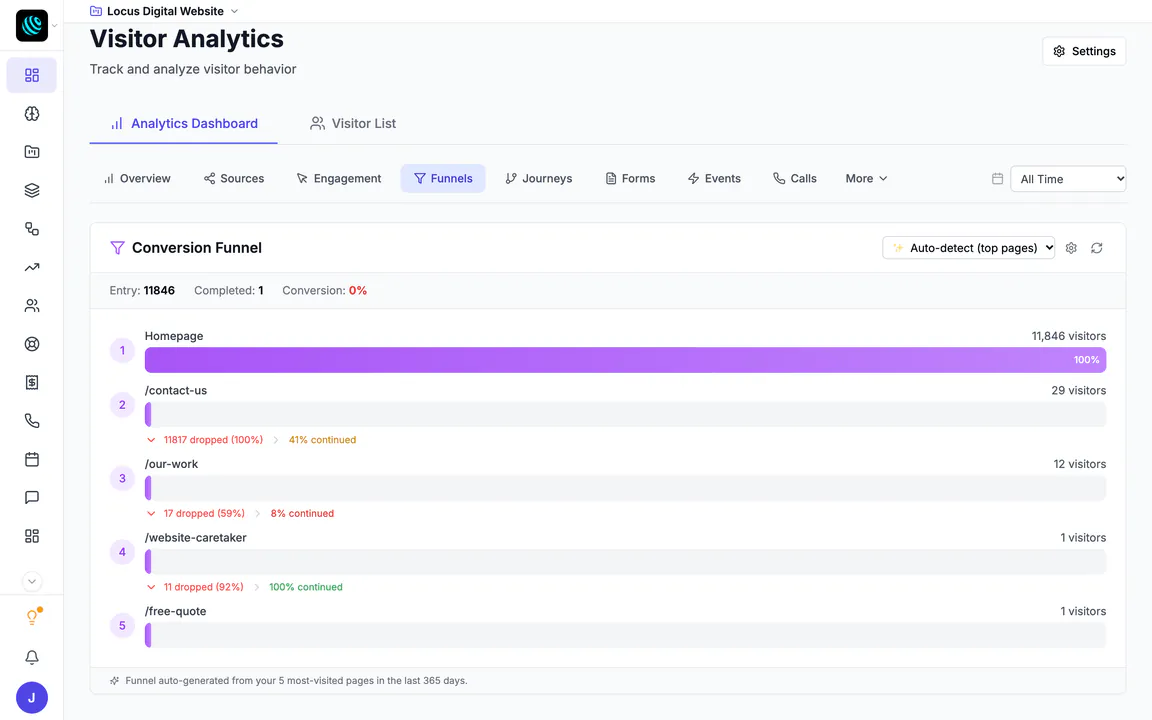Click the funnel gear settings icon
The image size is (1152, 720).
tap(1071, 248)
